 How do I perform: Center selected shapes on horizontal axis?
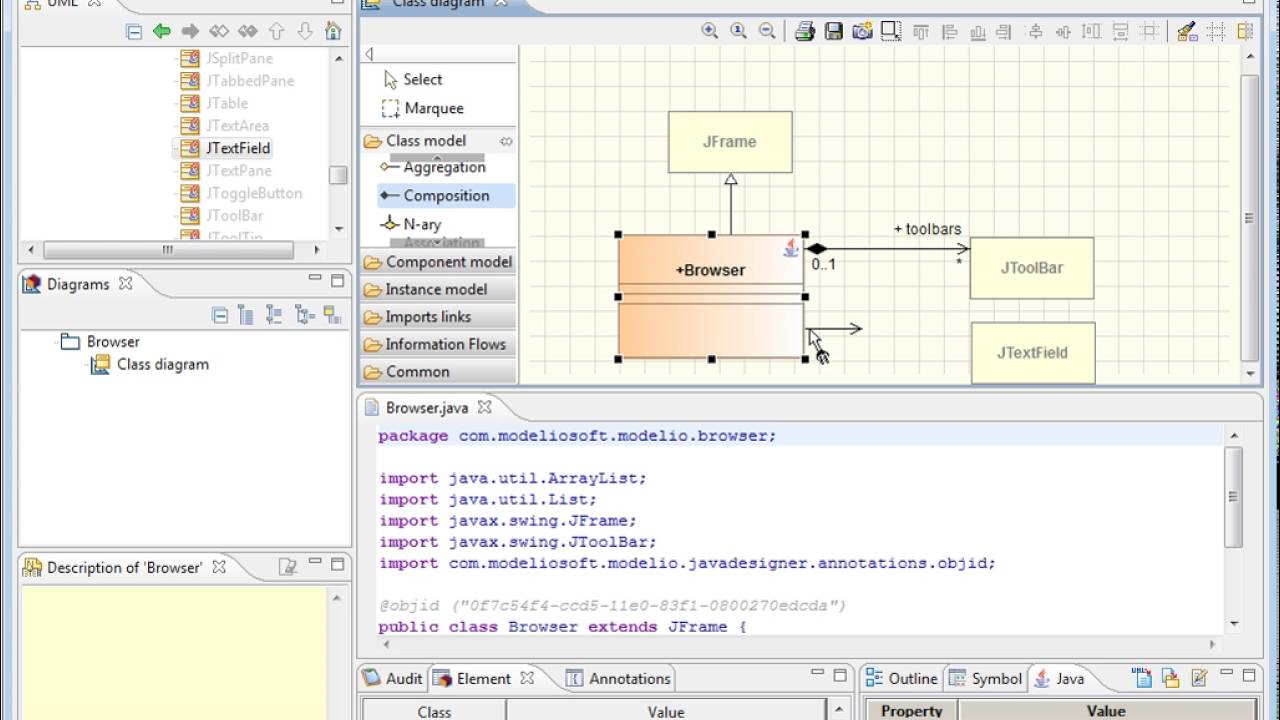pyautogui.click(x=1036, y=31)
